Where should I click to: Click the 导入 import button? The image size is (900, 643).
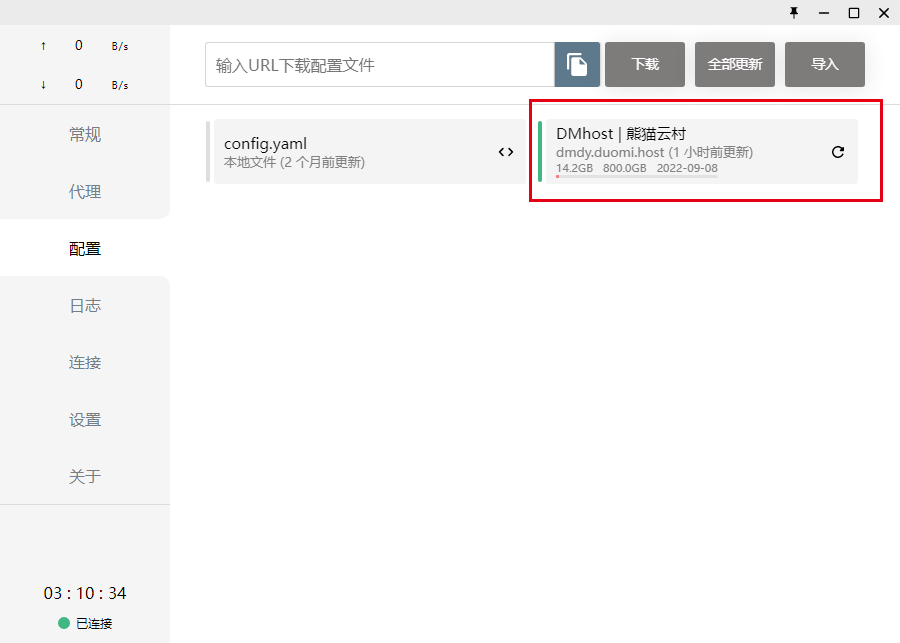pyautogui.click(x=825, y=64)
